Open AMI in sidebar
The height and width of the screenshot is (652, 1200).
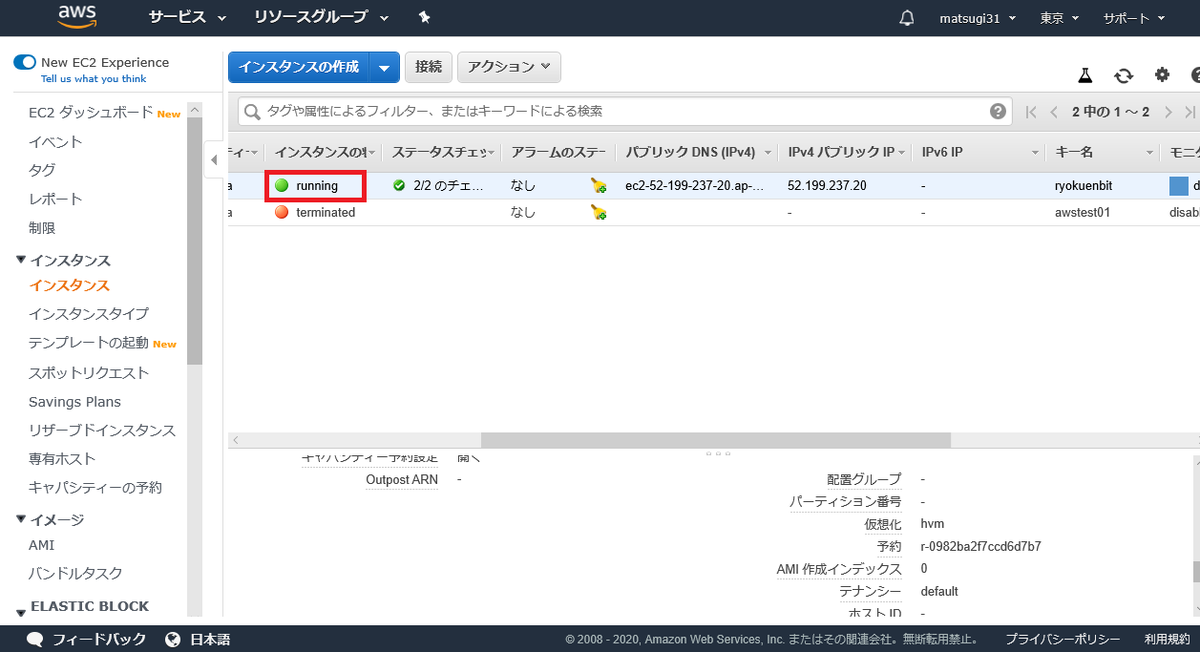coord(42,545)
